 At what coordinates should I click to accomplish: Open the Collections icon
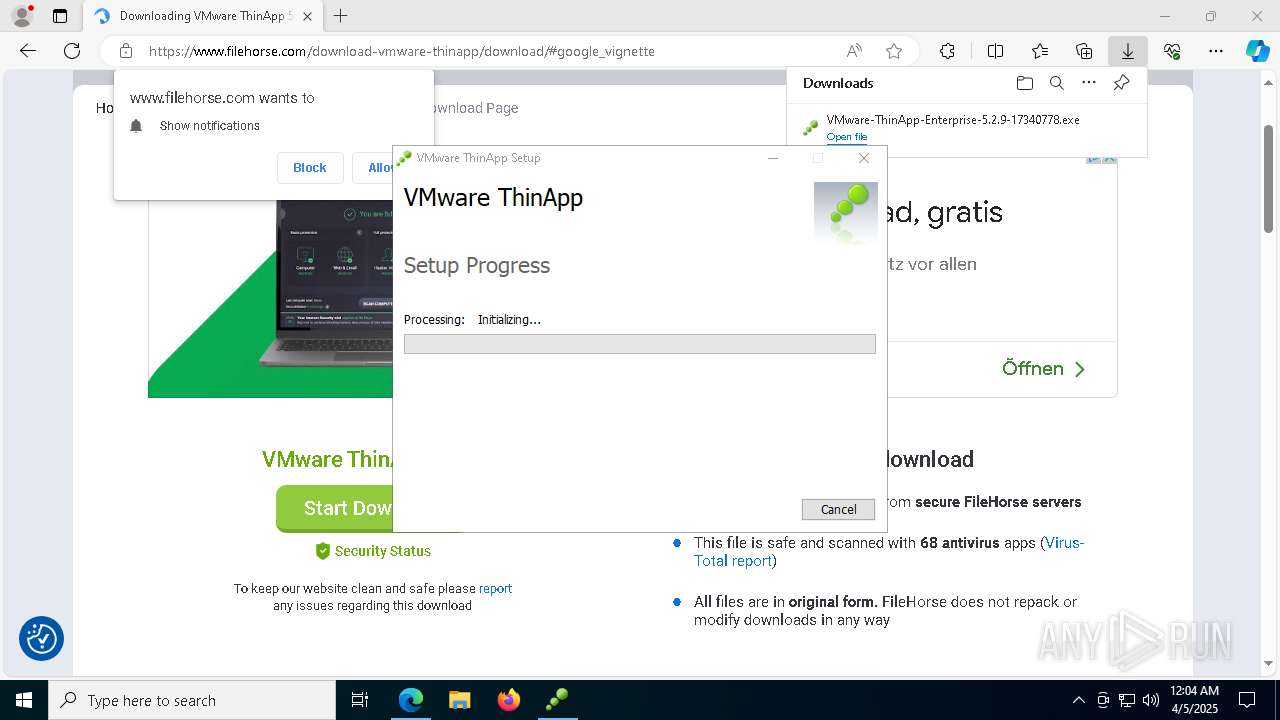[x=1084, y=51]
